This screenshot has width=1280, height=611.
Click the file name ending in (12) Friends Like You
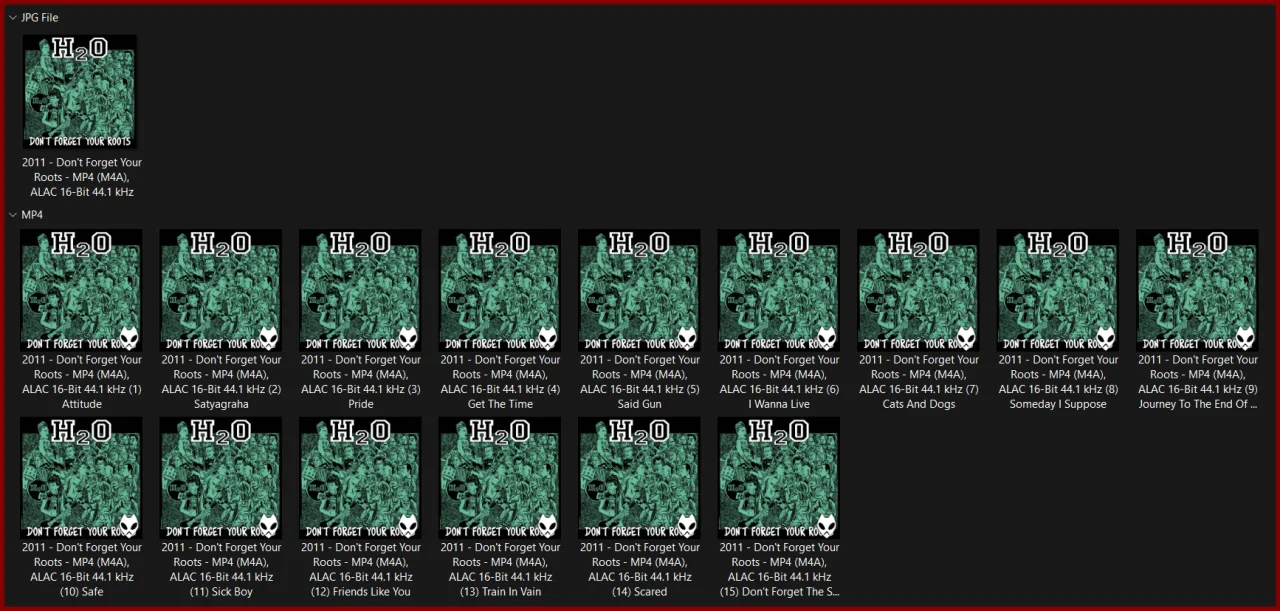pos(360,570)
